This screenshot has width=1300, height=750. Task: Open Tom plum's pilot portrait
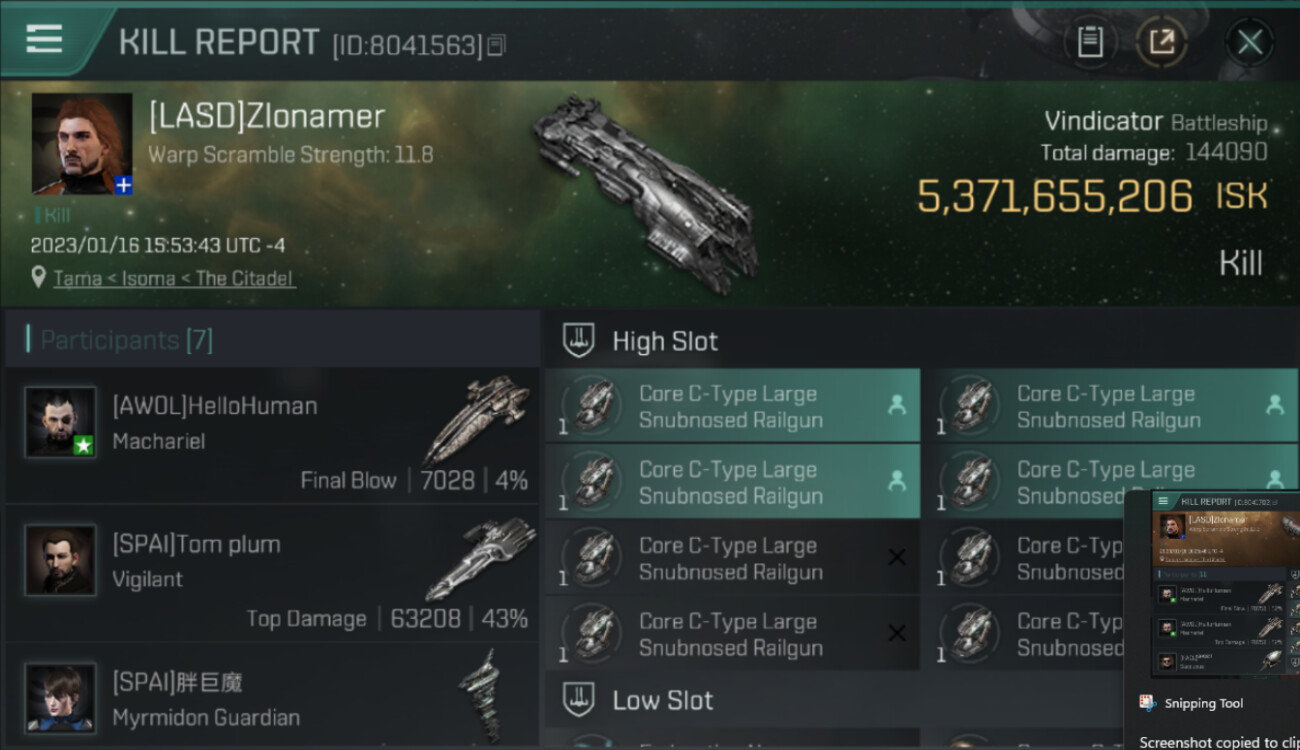click(60, 560)
